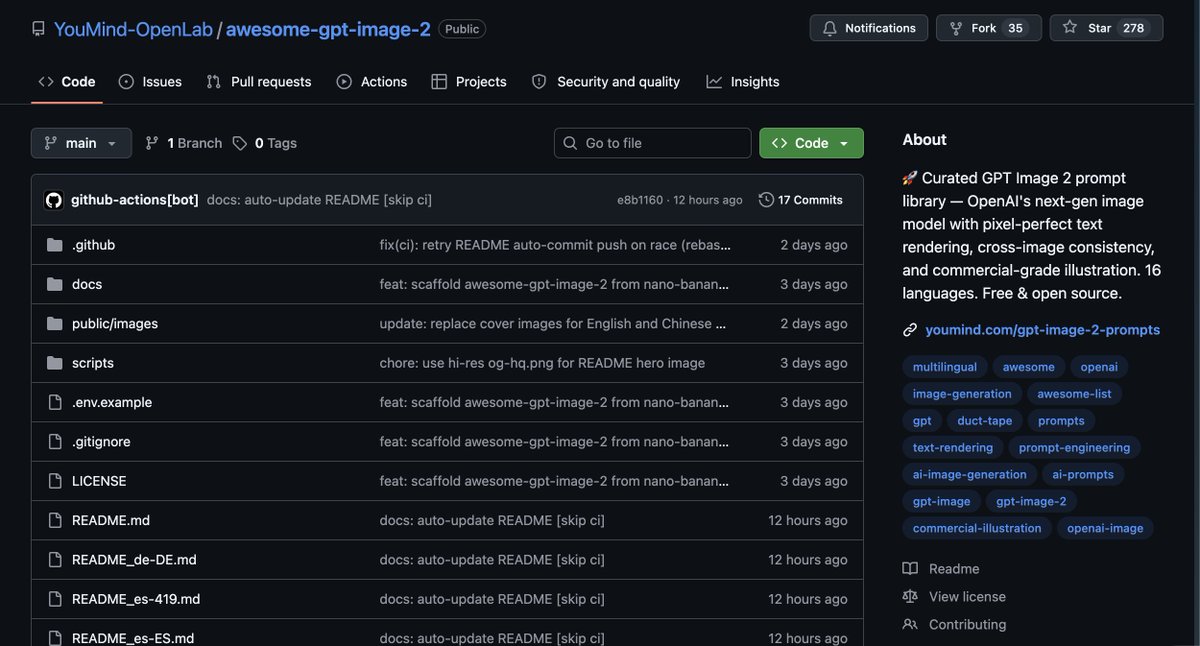Click the scripts folder icon
This screenshot has width=1200, height=646.
(55, 363)
